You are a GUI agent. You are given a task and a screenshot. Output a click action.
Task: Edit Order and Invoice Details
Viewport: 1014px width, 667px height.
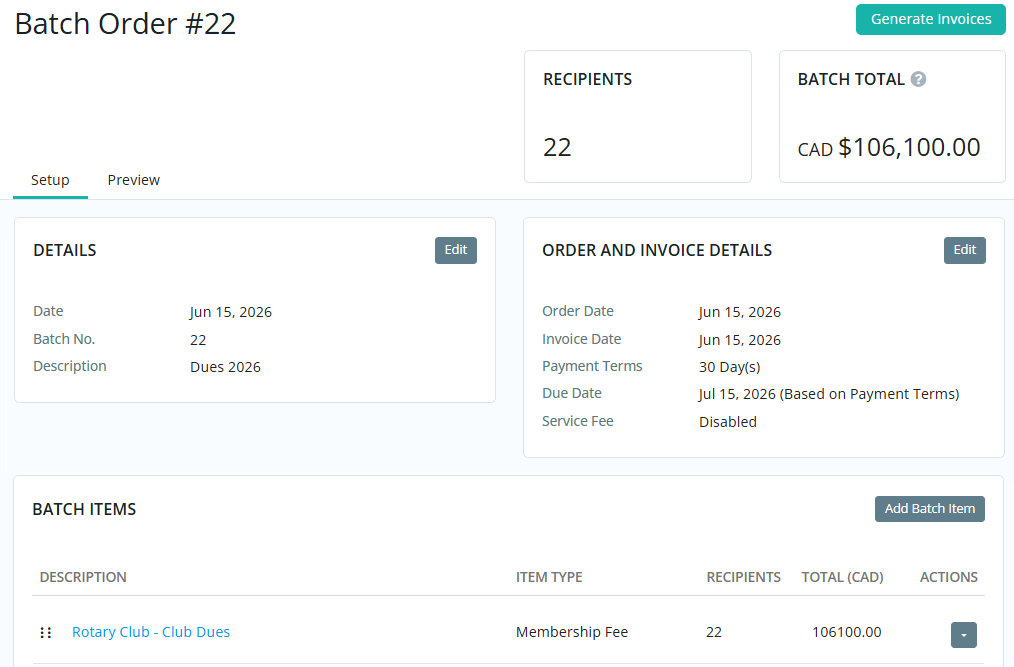(x=965, y=250)
